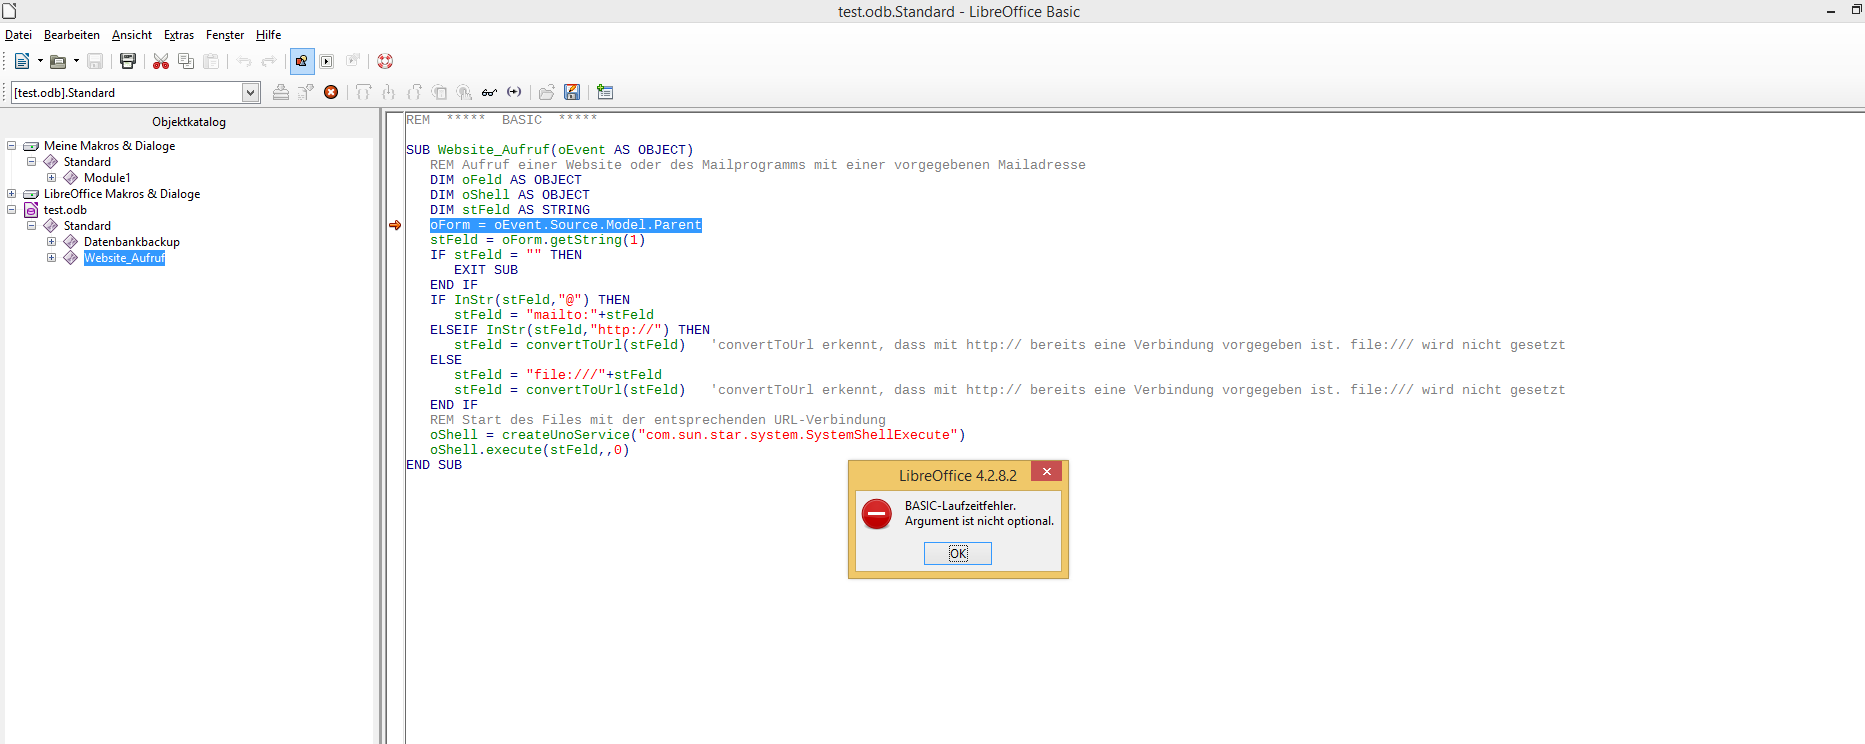Click the Objektkatalog panel header
Screen dimensions: 1865x744
189,122
